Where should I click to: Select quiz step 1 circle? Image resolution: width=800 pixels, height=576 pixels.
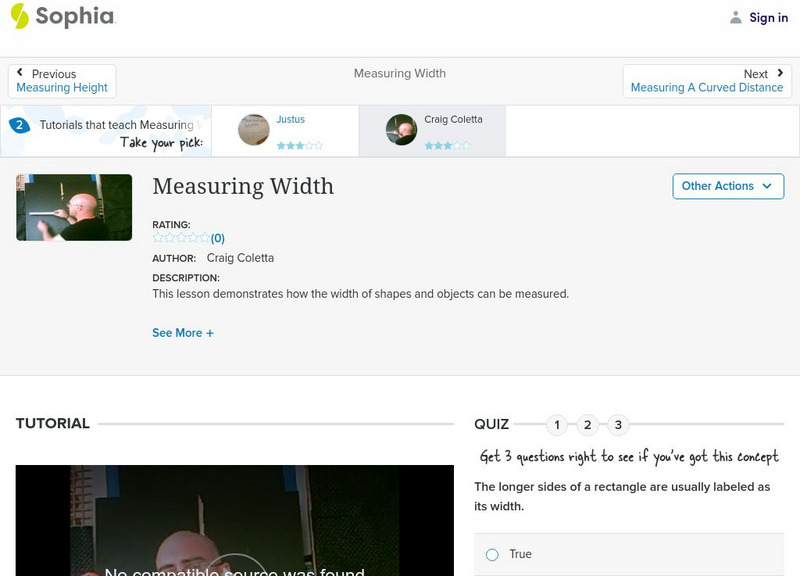556,424
